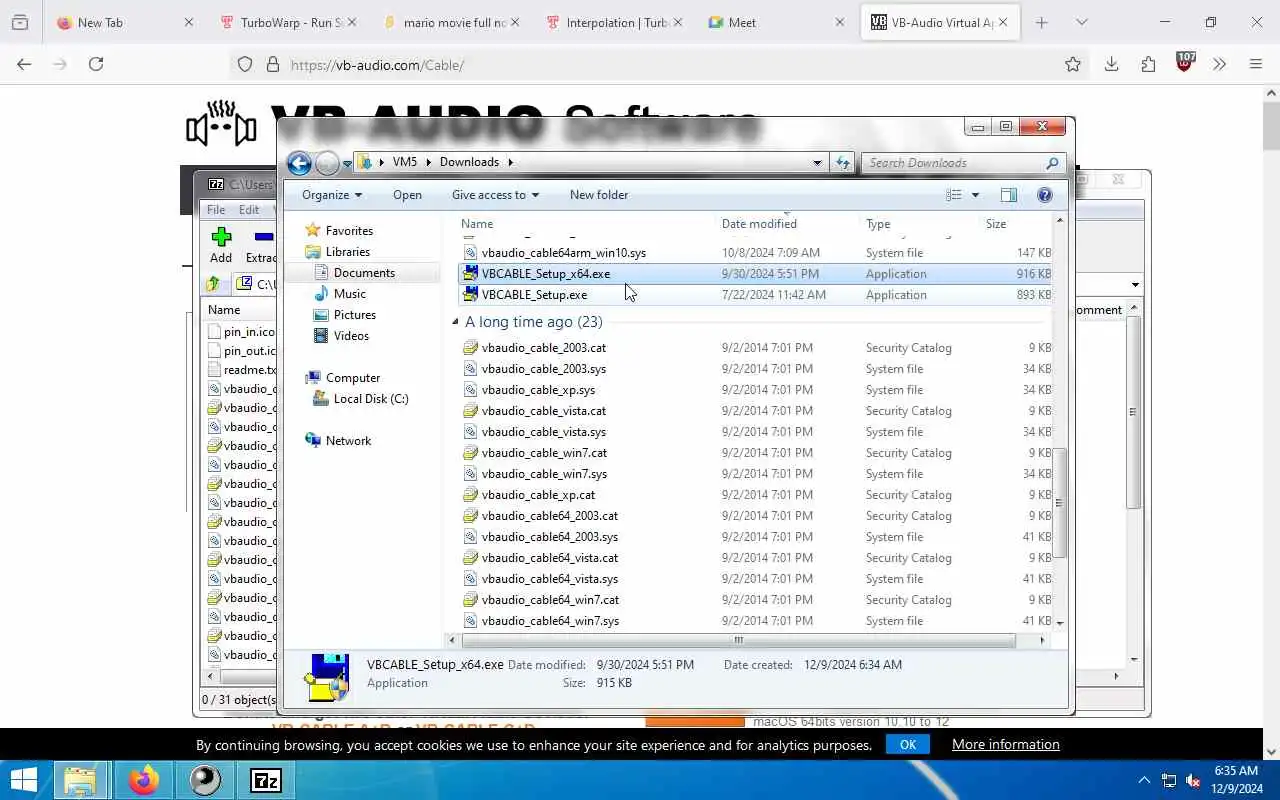
Task: Open view options dropdown arrow in Explorer
Action: [975, 195]
